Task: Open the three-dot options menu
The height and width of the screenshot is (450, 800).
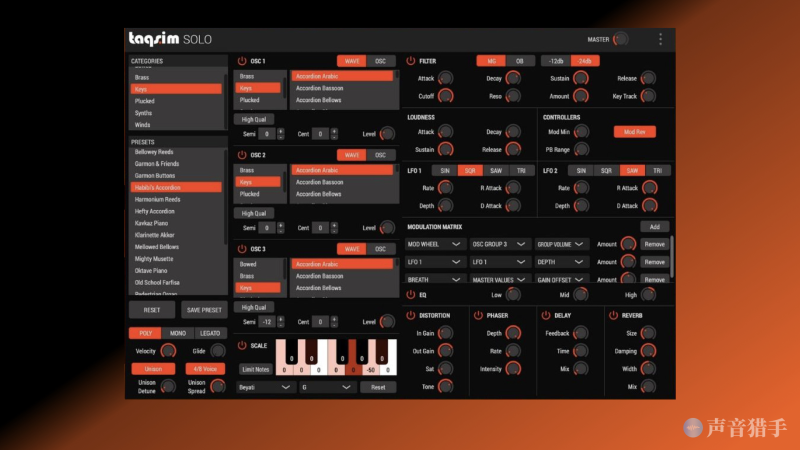Action: tap(660, 40)
